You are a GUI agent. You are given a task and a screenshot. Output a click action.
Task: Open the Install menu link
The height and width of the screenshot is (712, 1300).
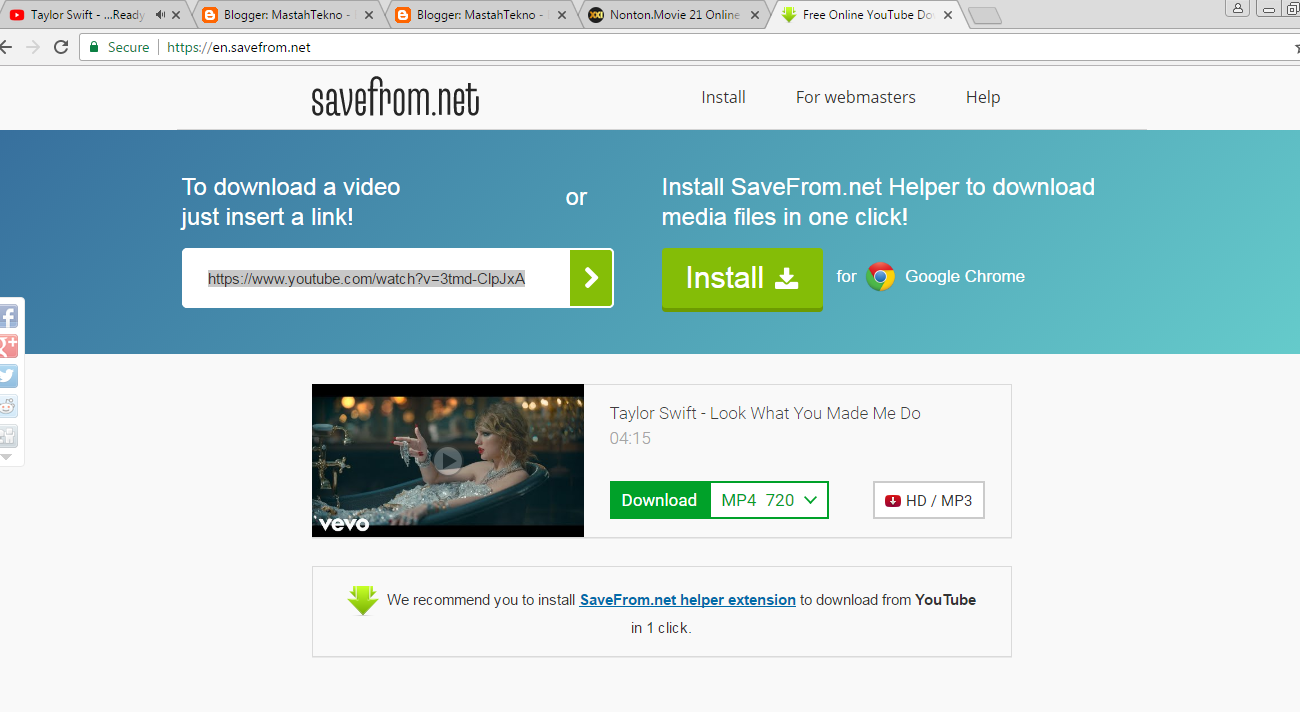[723, 97]
